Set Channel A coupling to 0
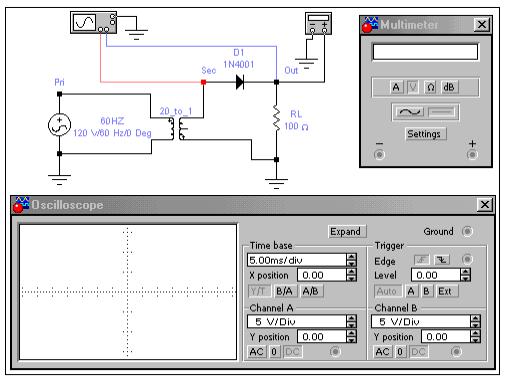 tap(274, 352)
